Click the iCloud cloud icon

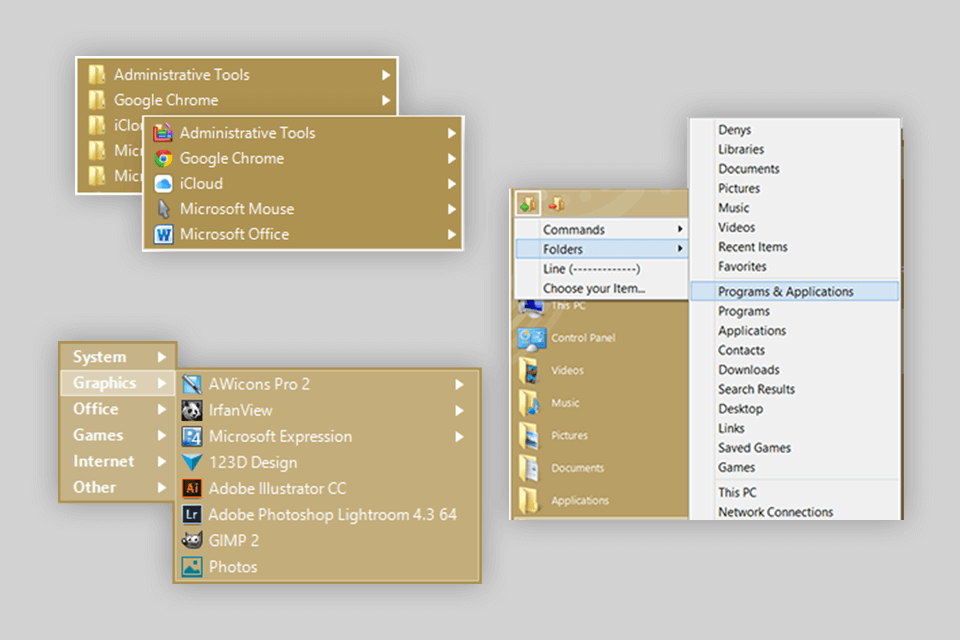point(163,184)
